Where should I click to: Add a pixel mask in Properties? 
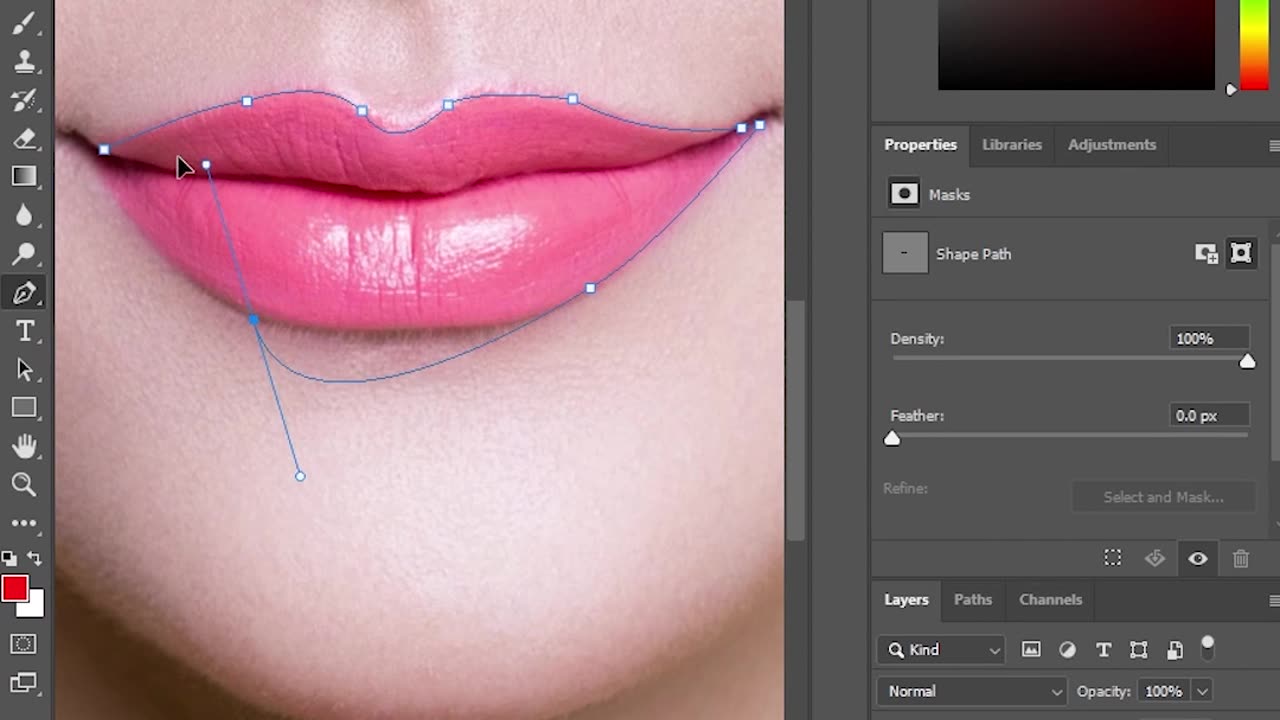click(1206, 254)
